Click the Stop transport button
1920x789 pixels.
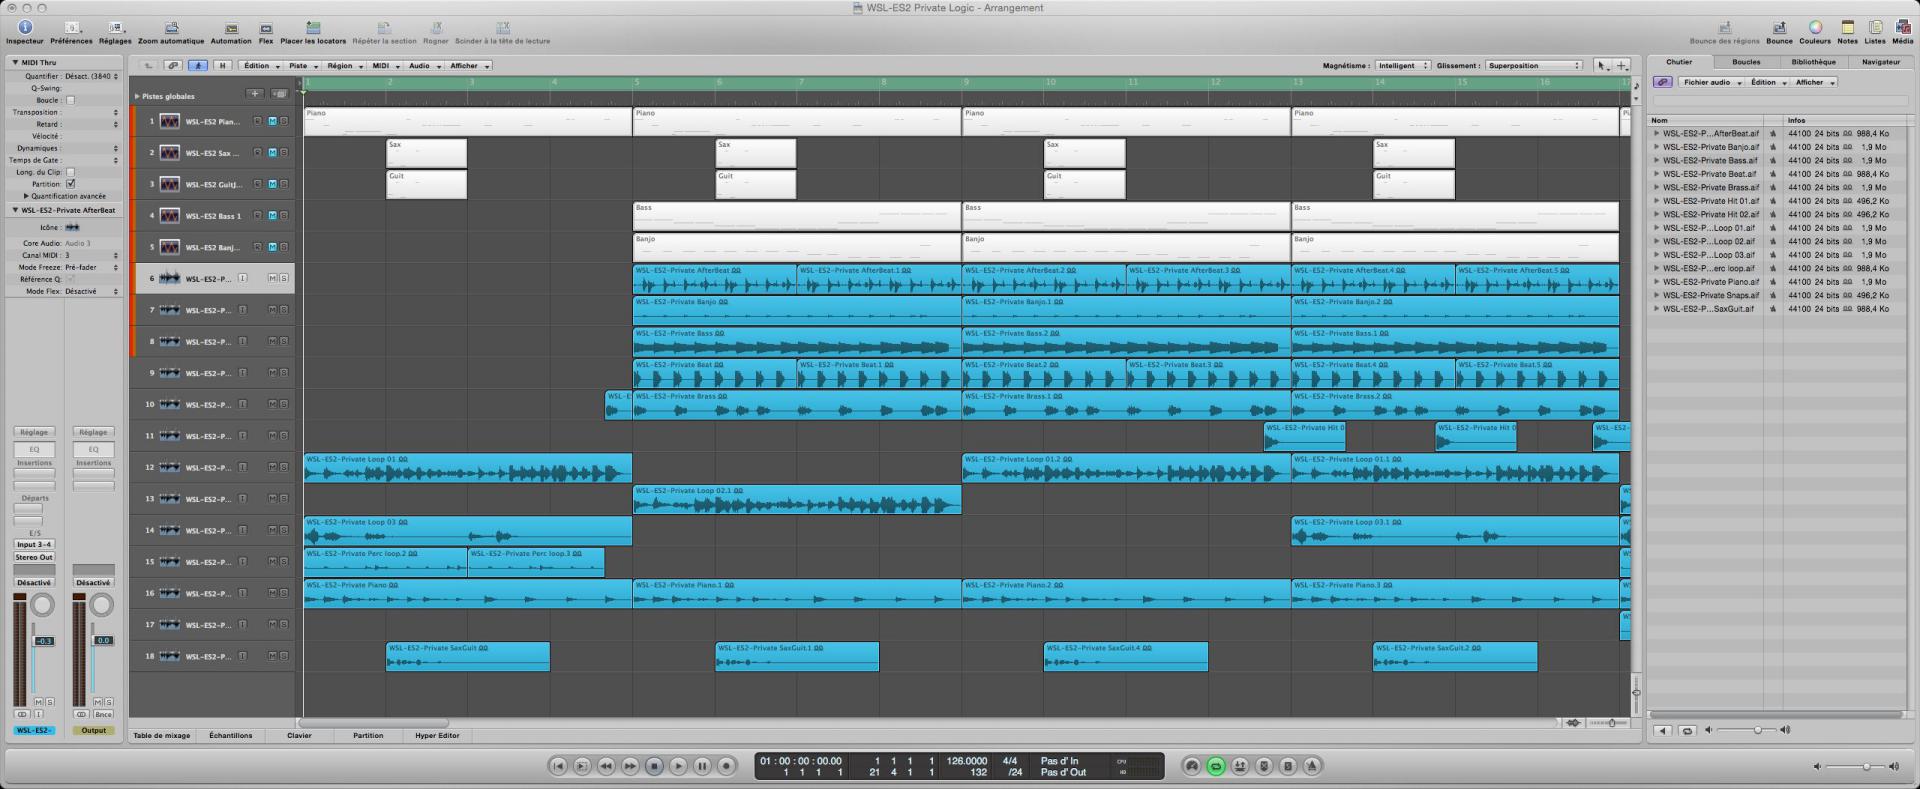click(x=654, y=766)
